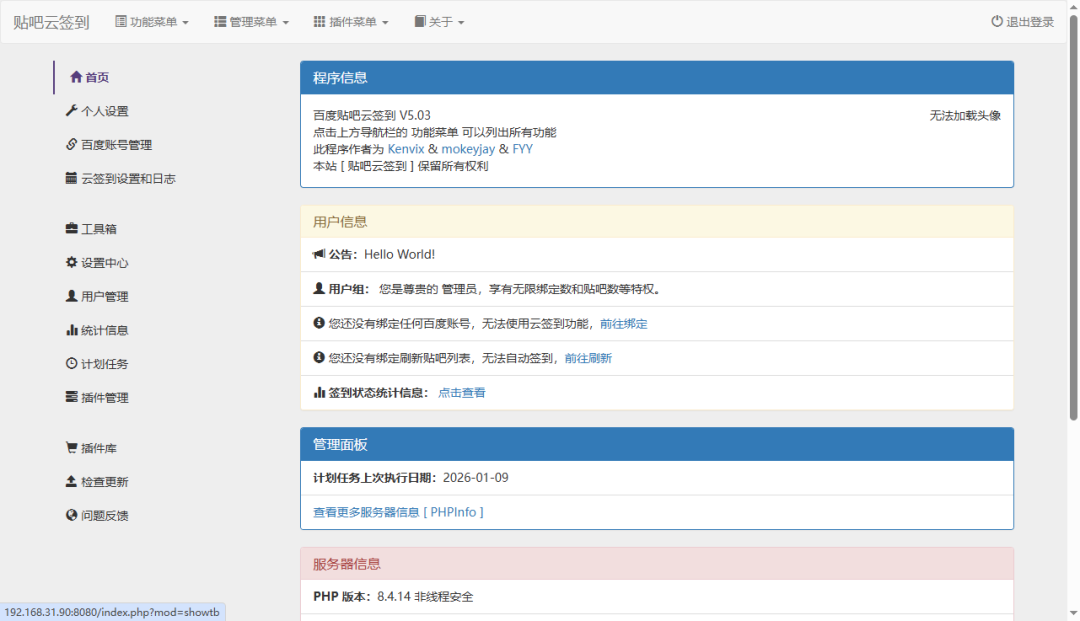
Task: Click the link icon for 百度账号管理
Action: pyautogui.click(x=71, y=145)
